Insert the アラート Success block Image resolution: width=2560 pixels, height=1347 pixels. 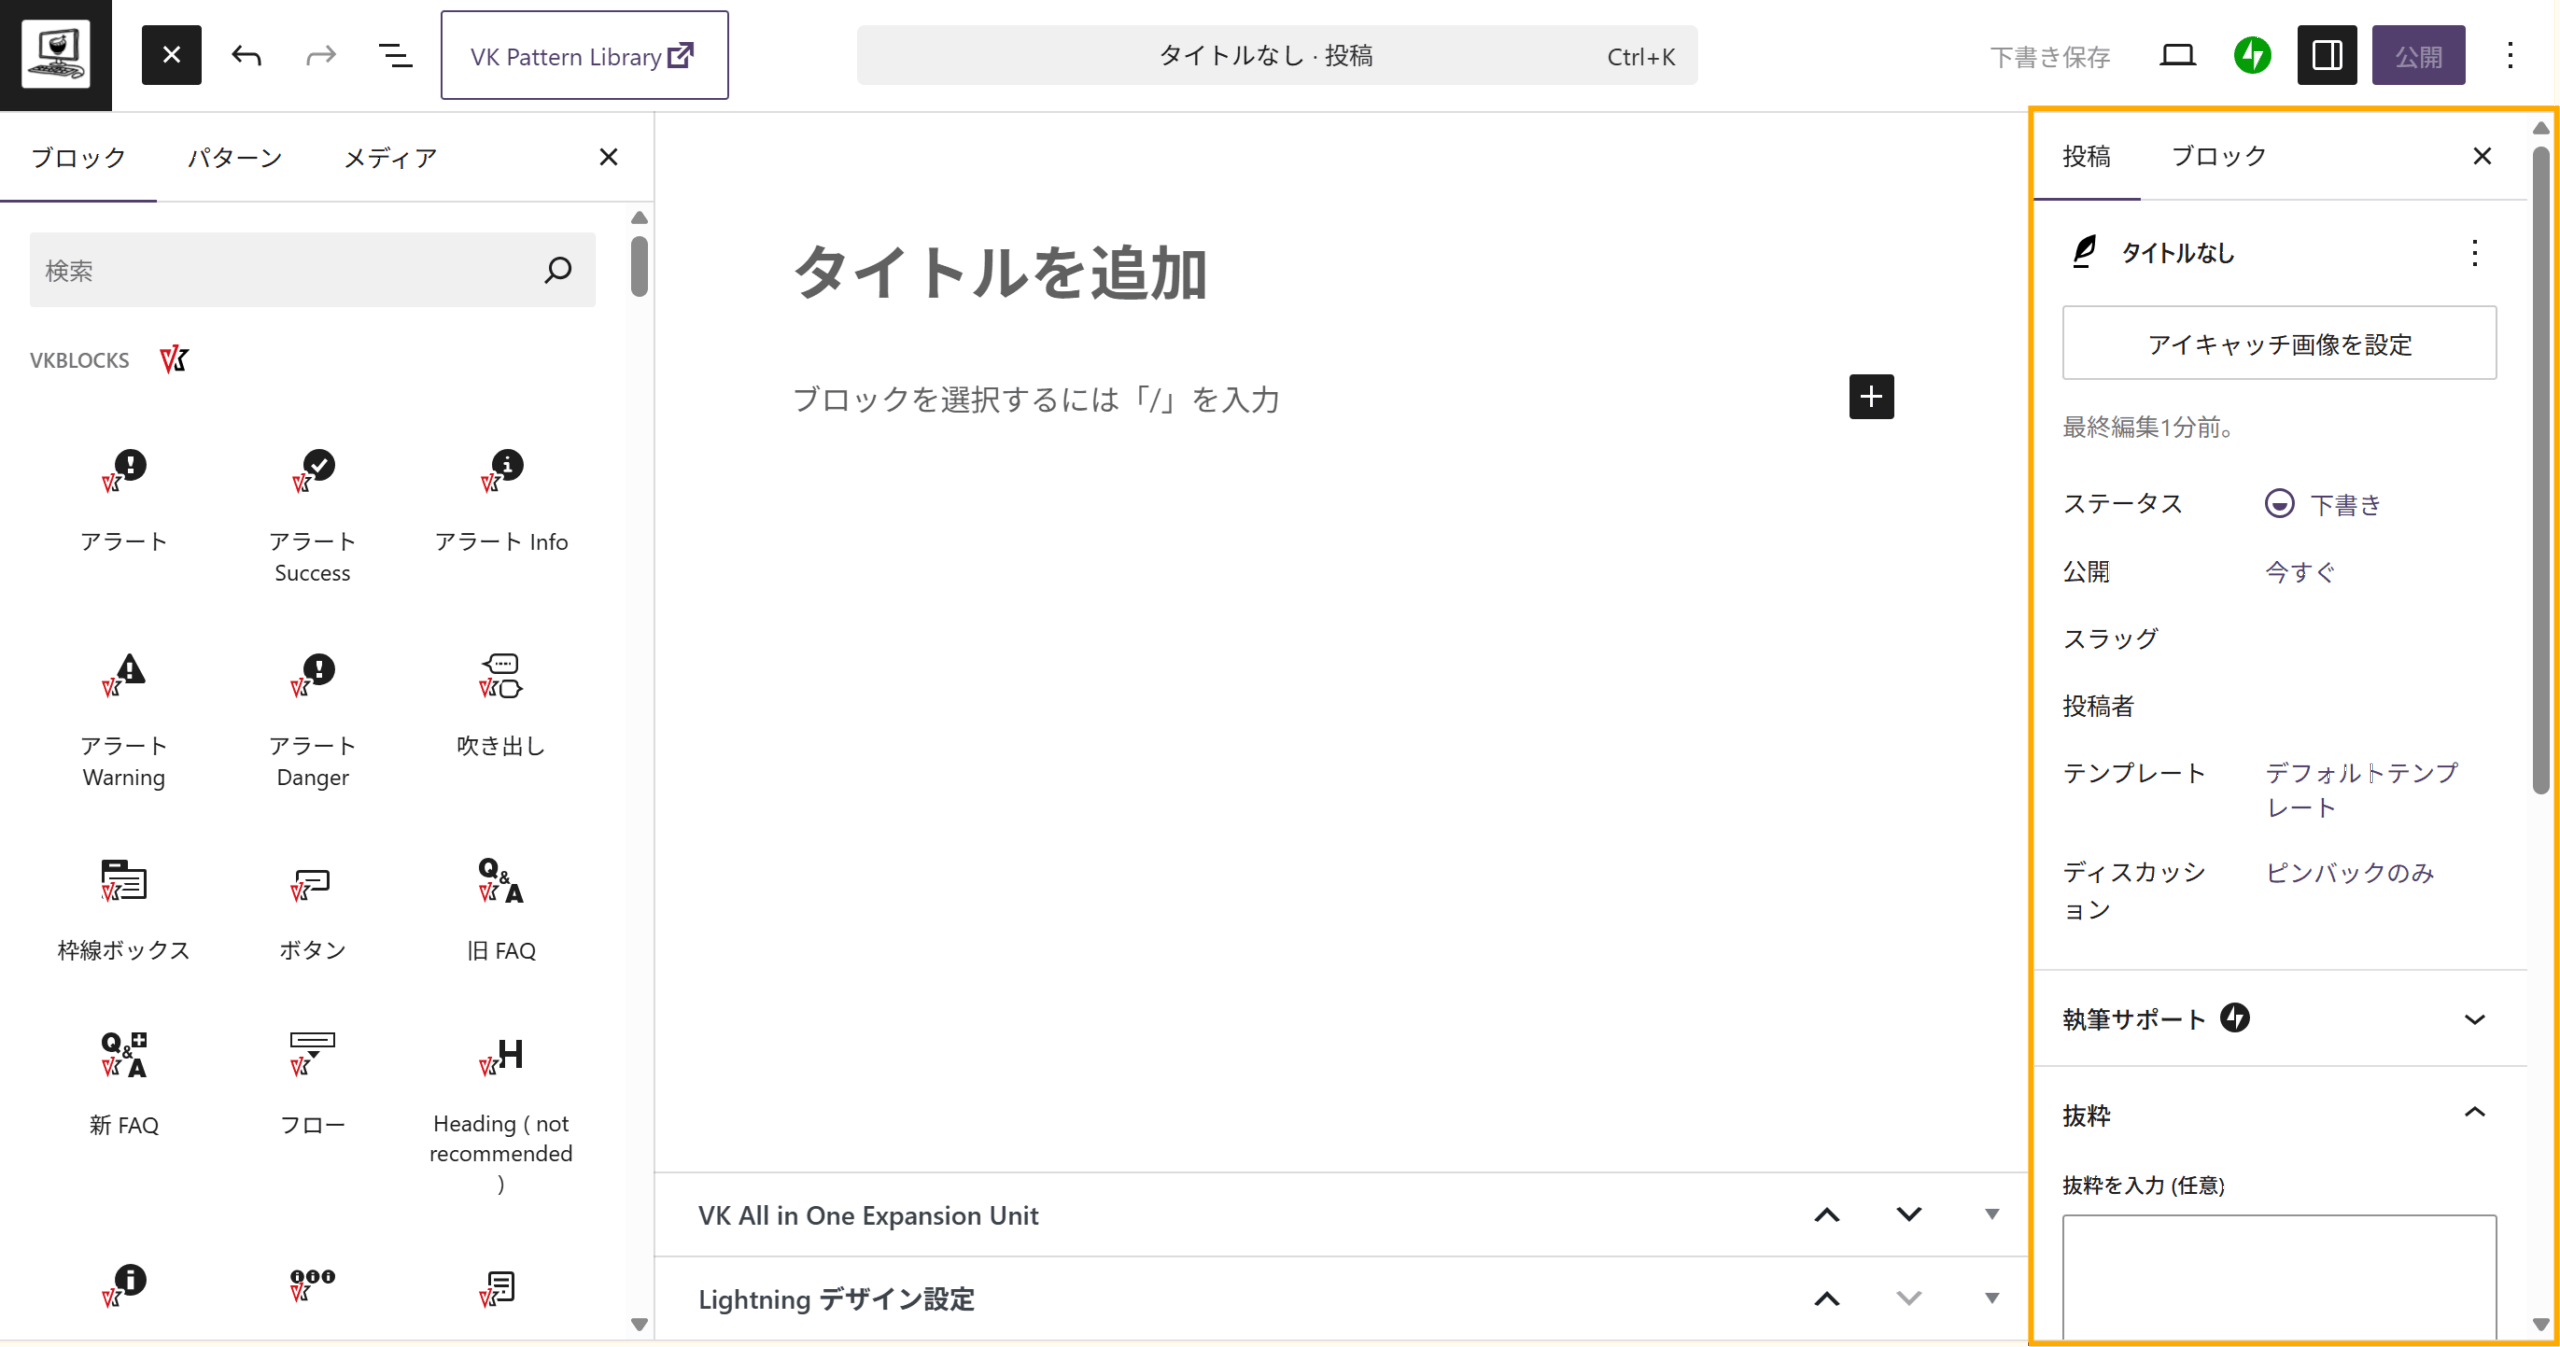coord(312,512)
